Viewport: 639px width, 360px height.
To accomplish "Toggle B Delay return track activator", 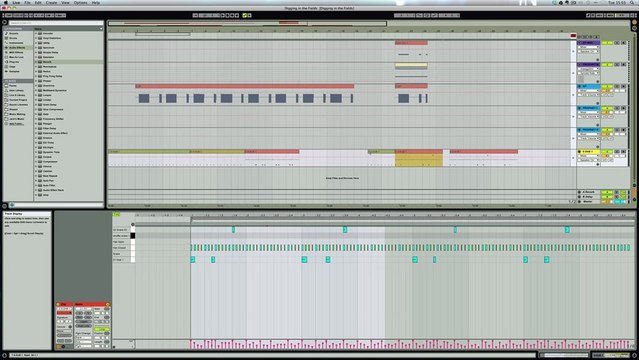I will pos(606,197).
